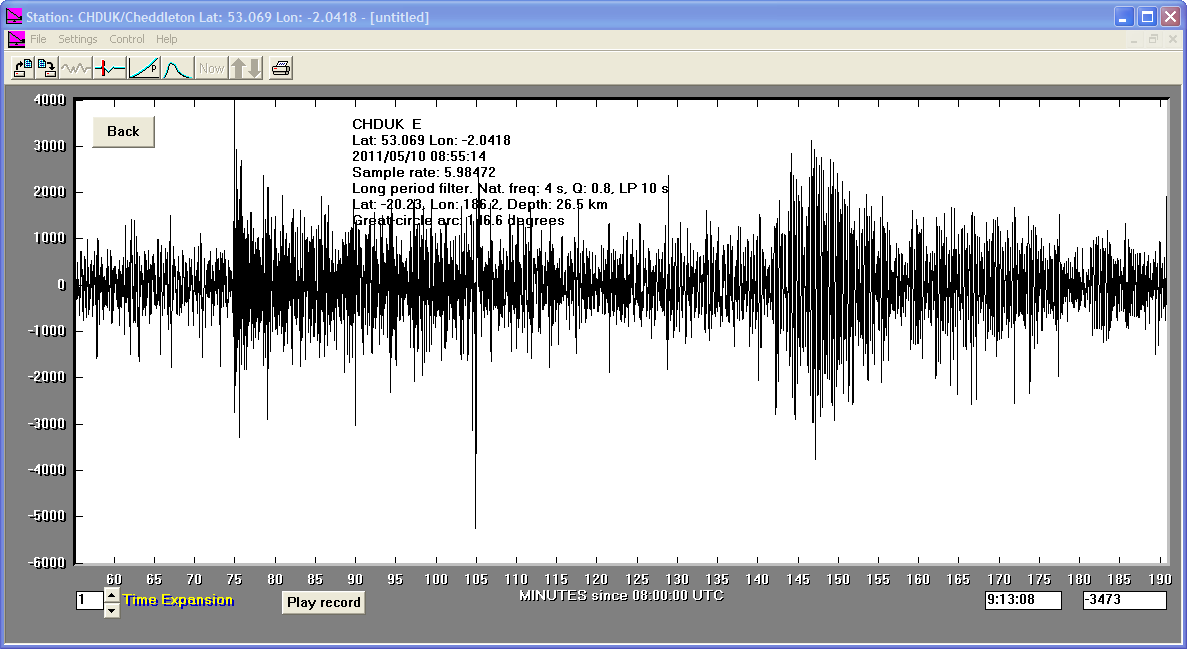Click the CHDUK E station label text
This screenshot has width=1187, height=649.
387,124
